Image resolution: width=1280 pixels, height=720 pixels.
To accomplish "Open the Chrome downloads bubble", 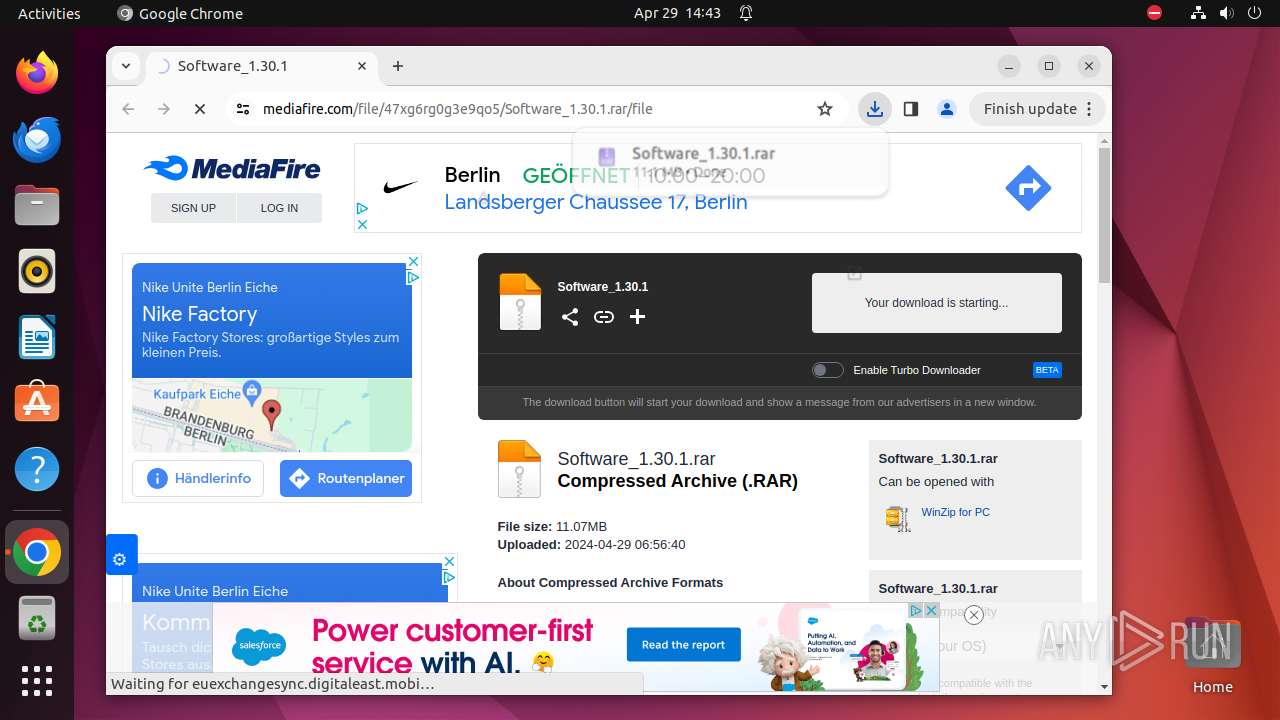I will point(875,109).
